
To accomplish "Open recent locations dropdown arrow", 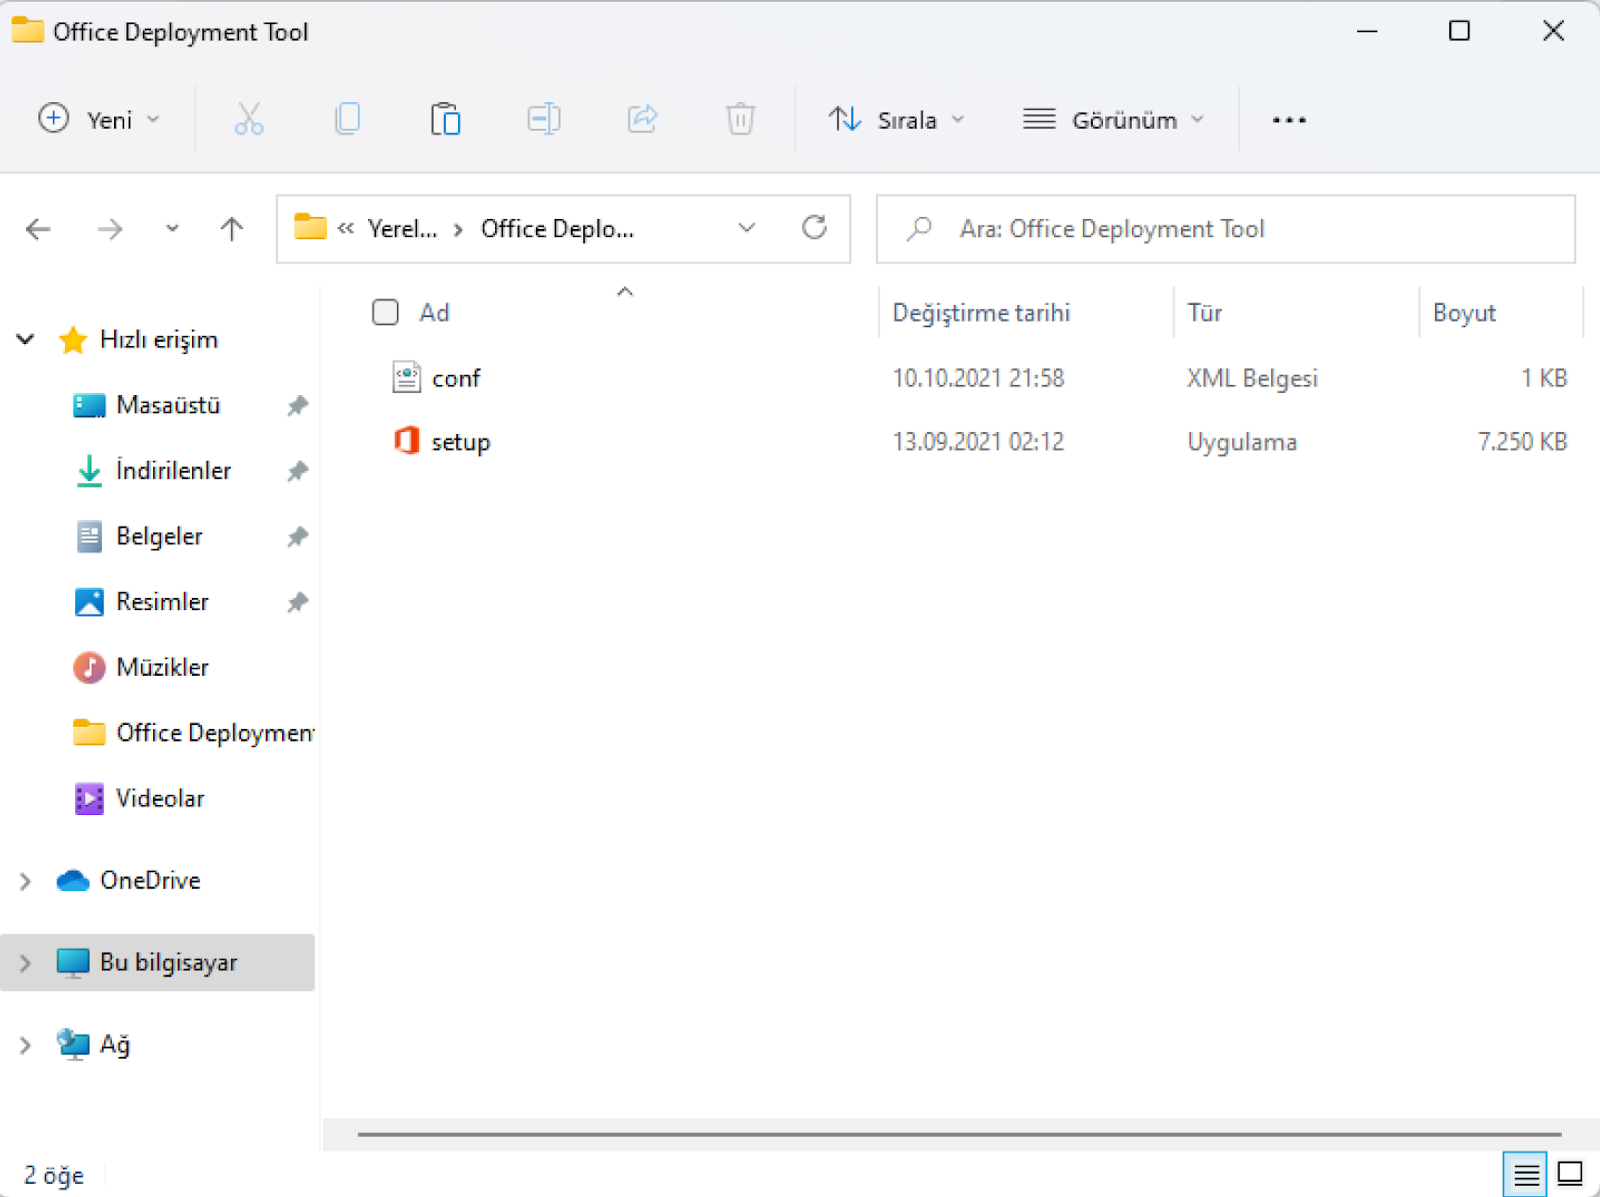I will [172, 229].
